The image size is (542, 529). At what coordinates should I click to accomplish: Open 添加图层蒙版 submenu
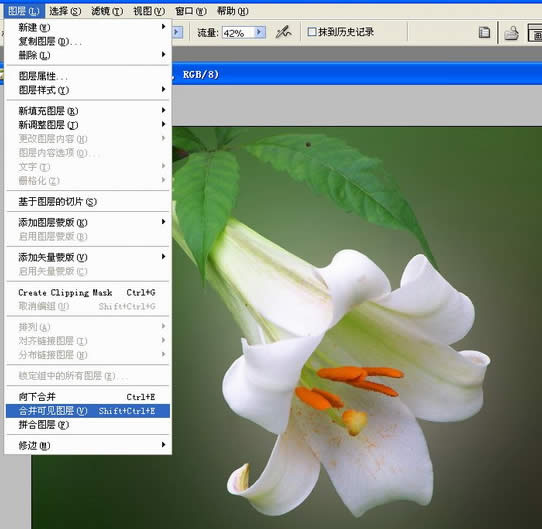88,222
